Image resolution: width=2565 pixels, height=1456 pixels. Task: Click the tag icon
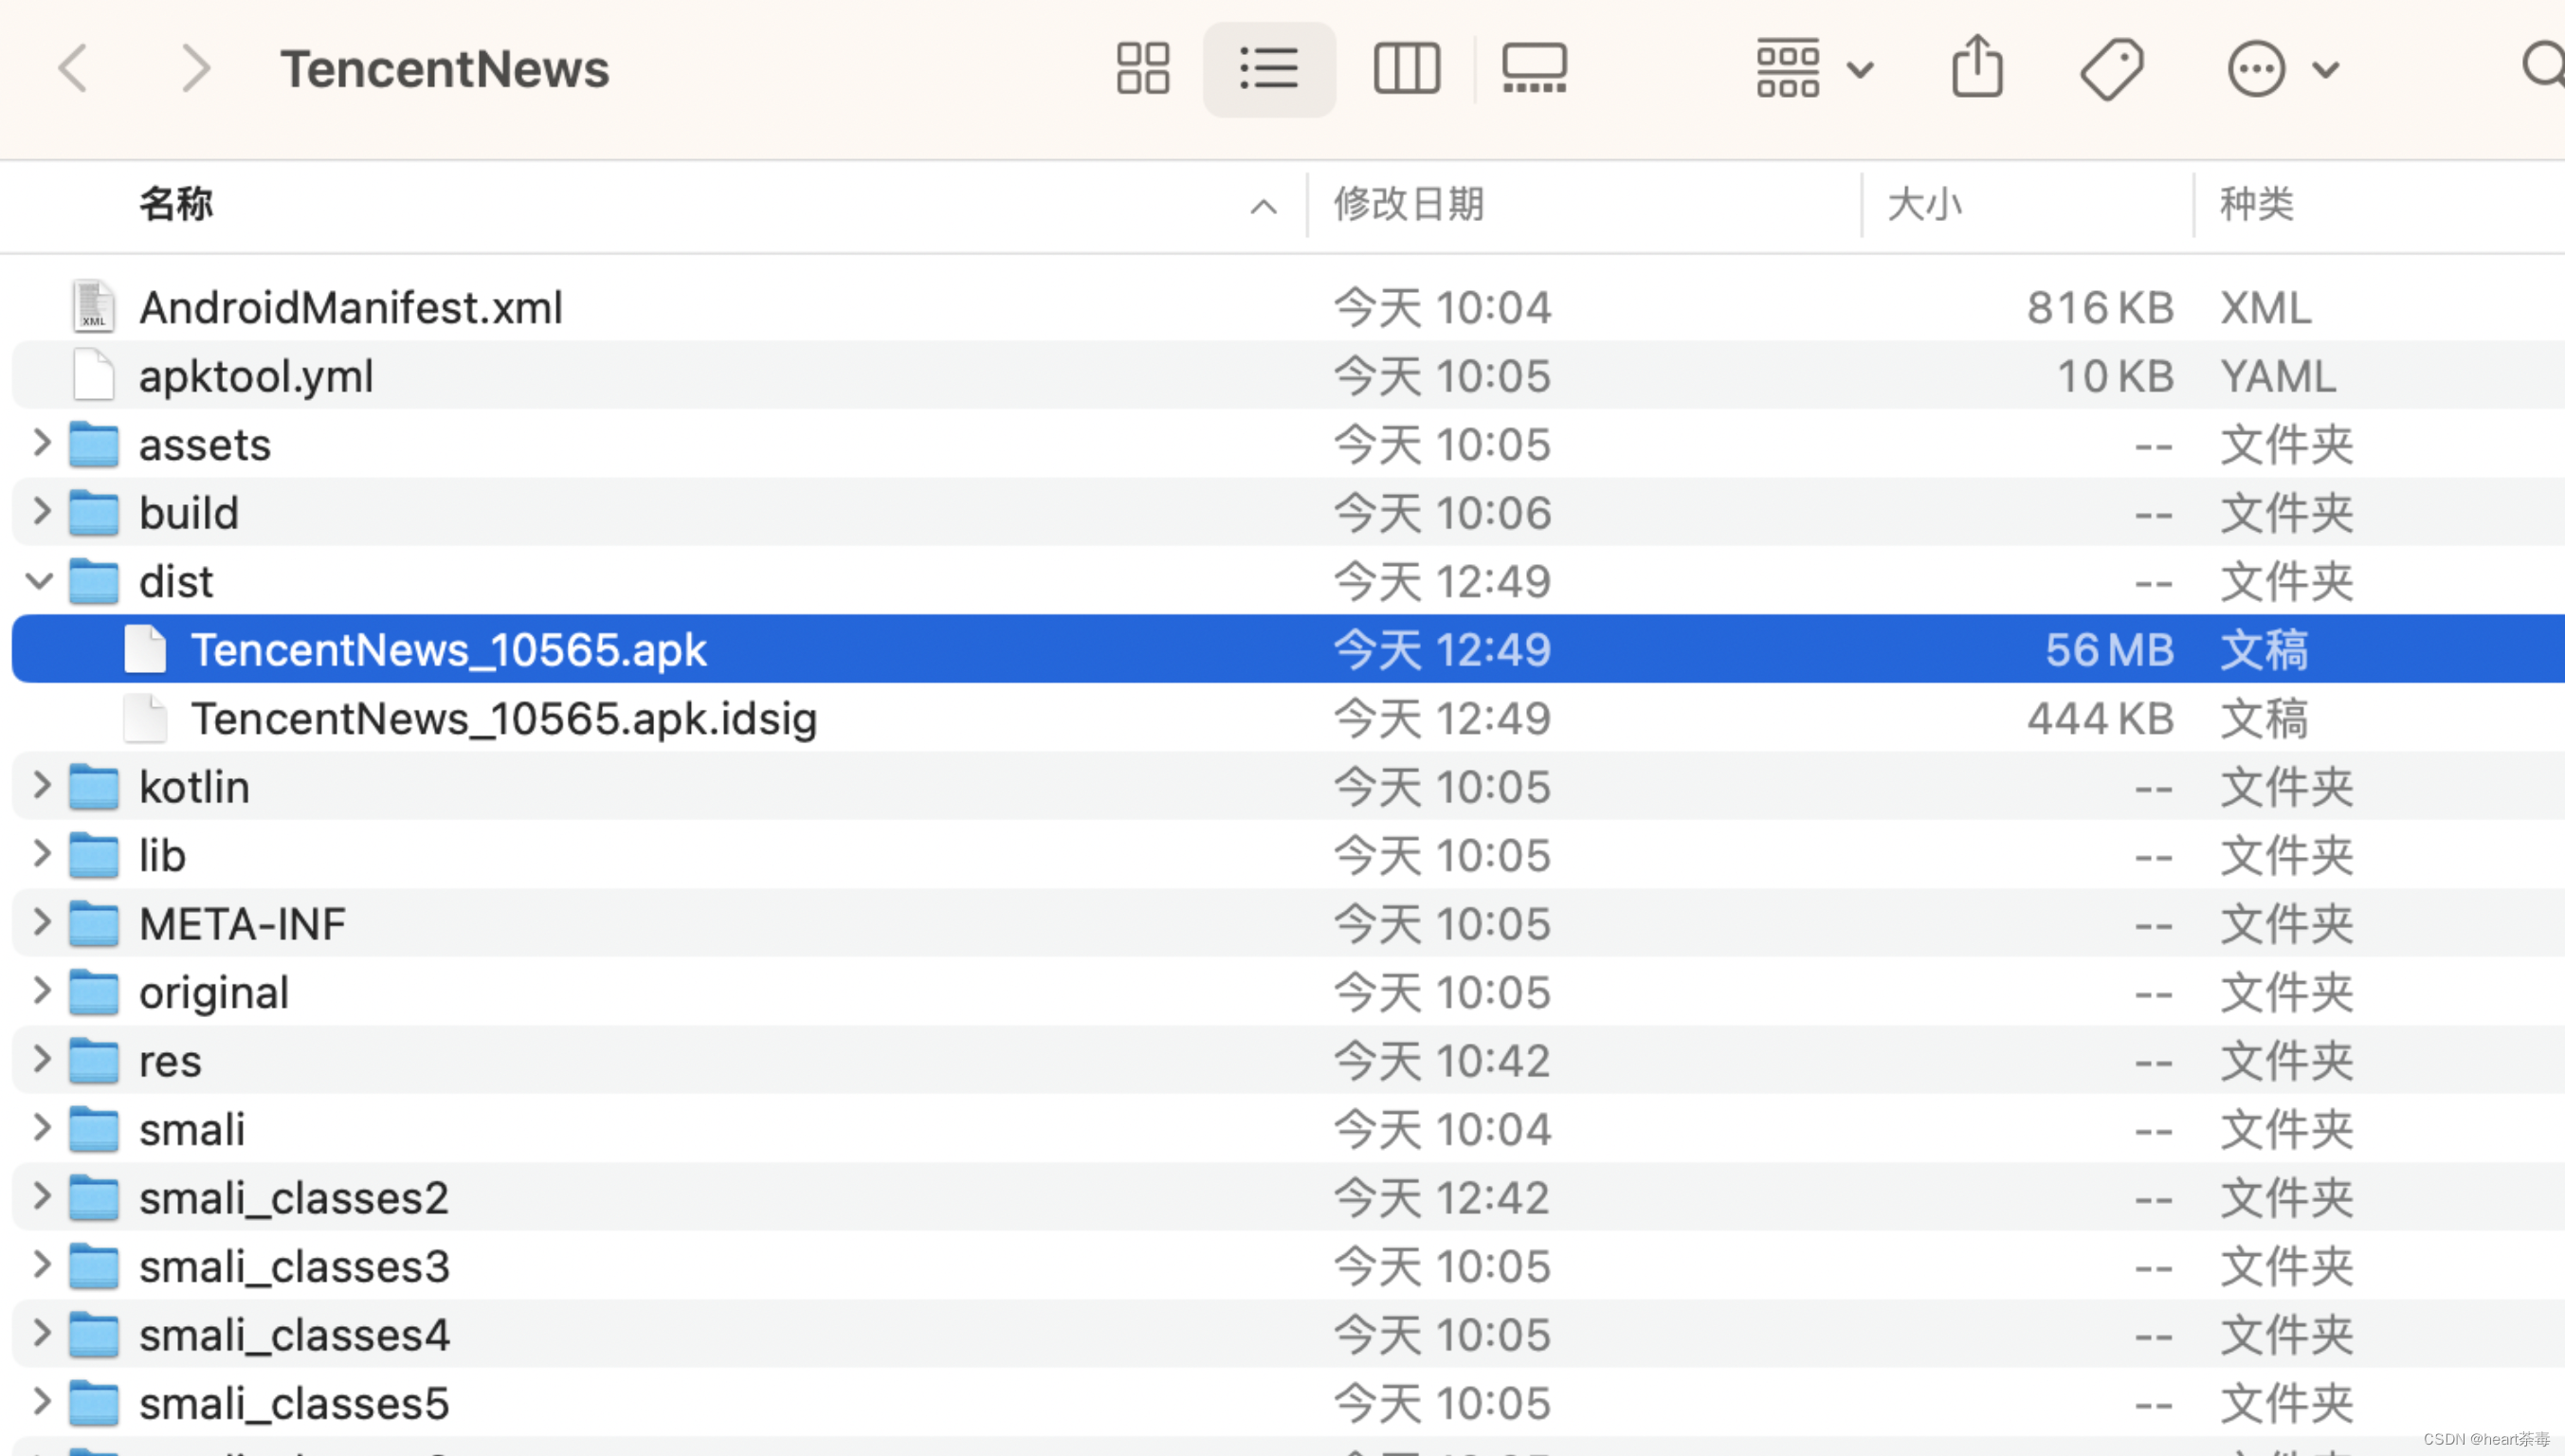[2111, 69]
